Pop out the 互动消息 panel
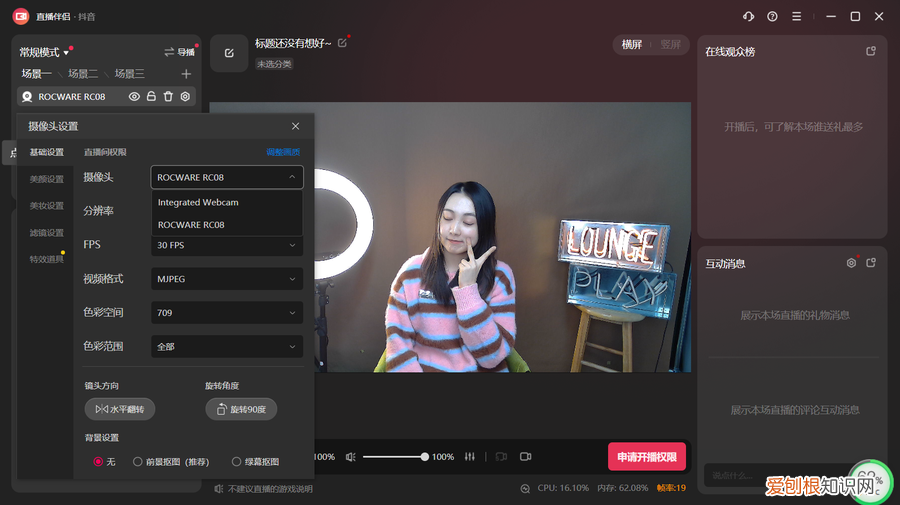900x505 pixels. [x=871, y=263]
